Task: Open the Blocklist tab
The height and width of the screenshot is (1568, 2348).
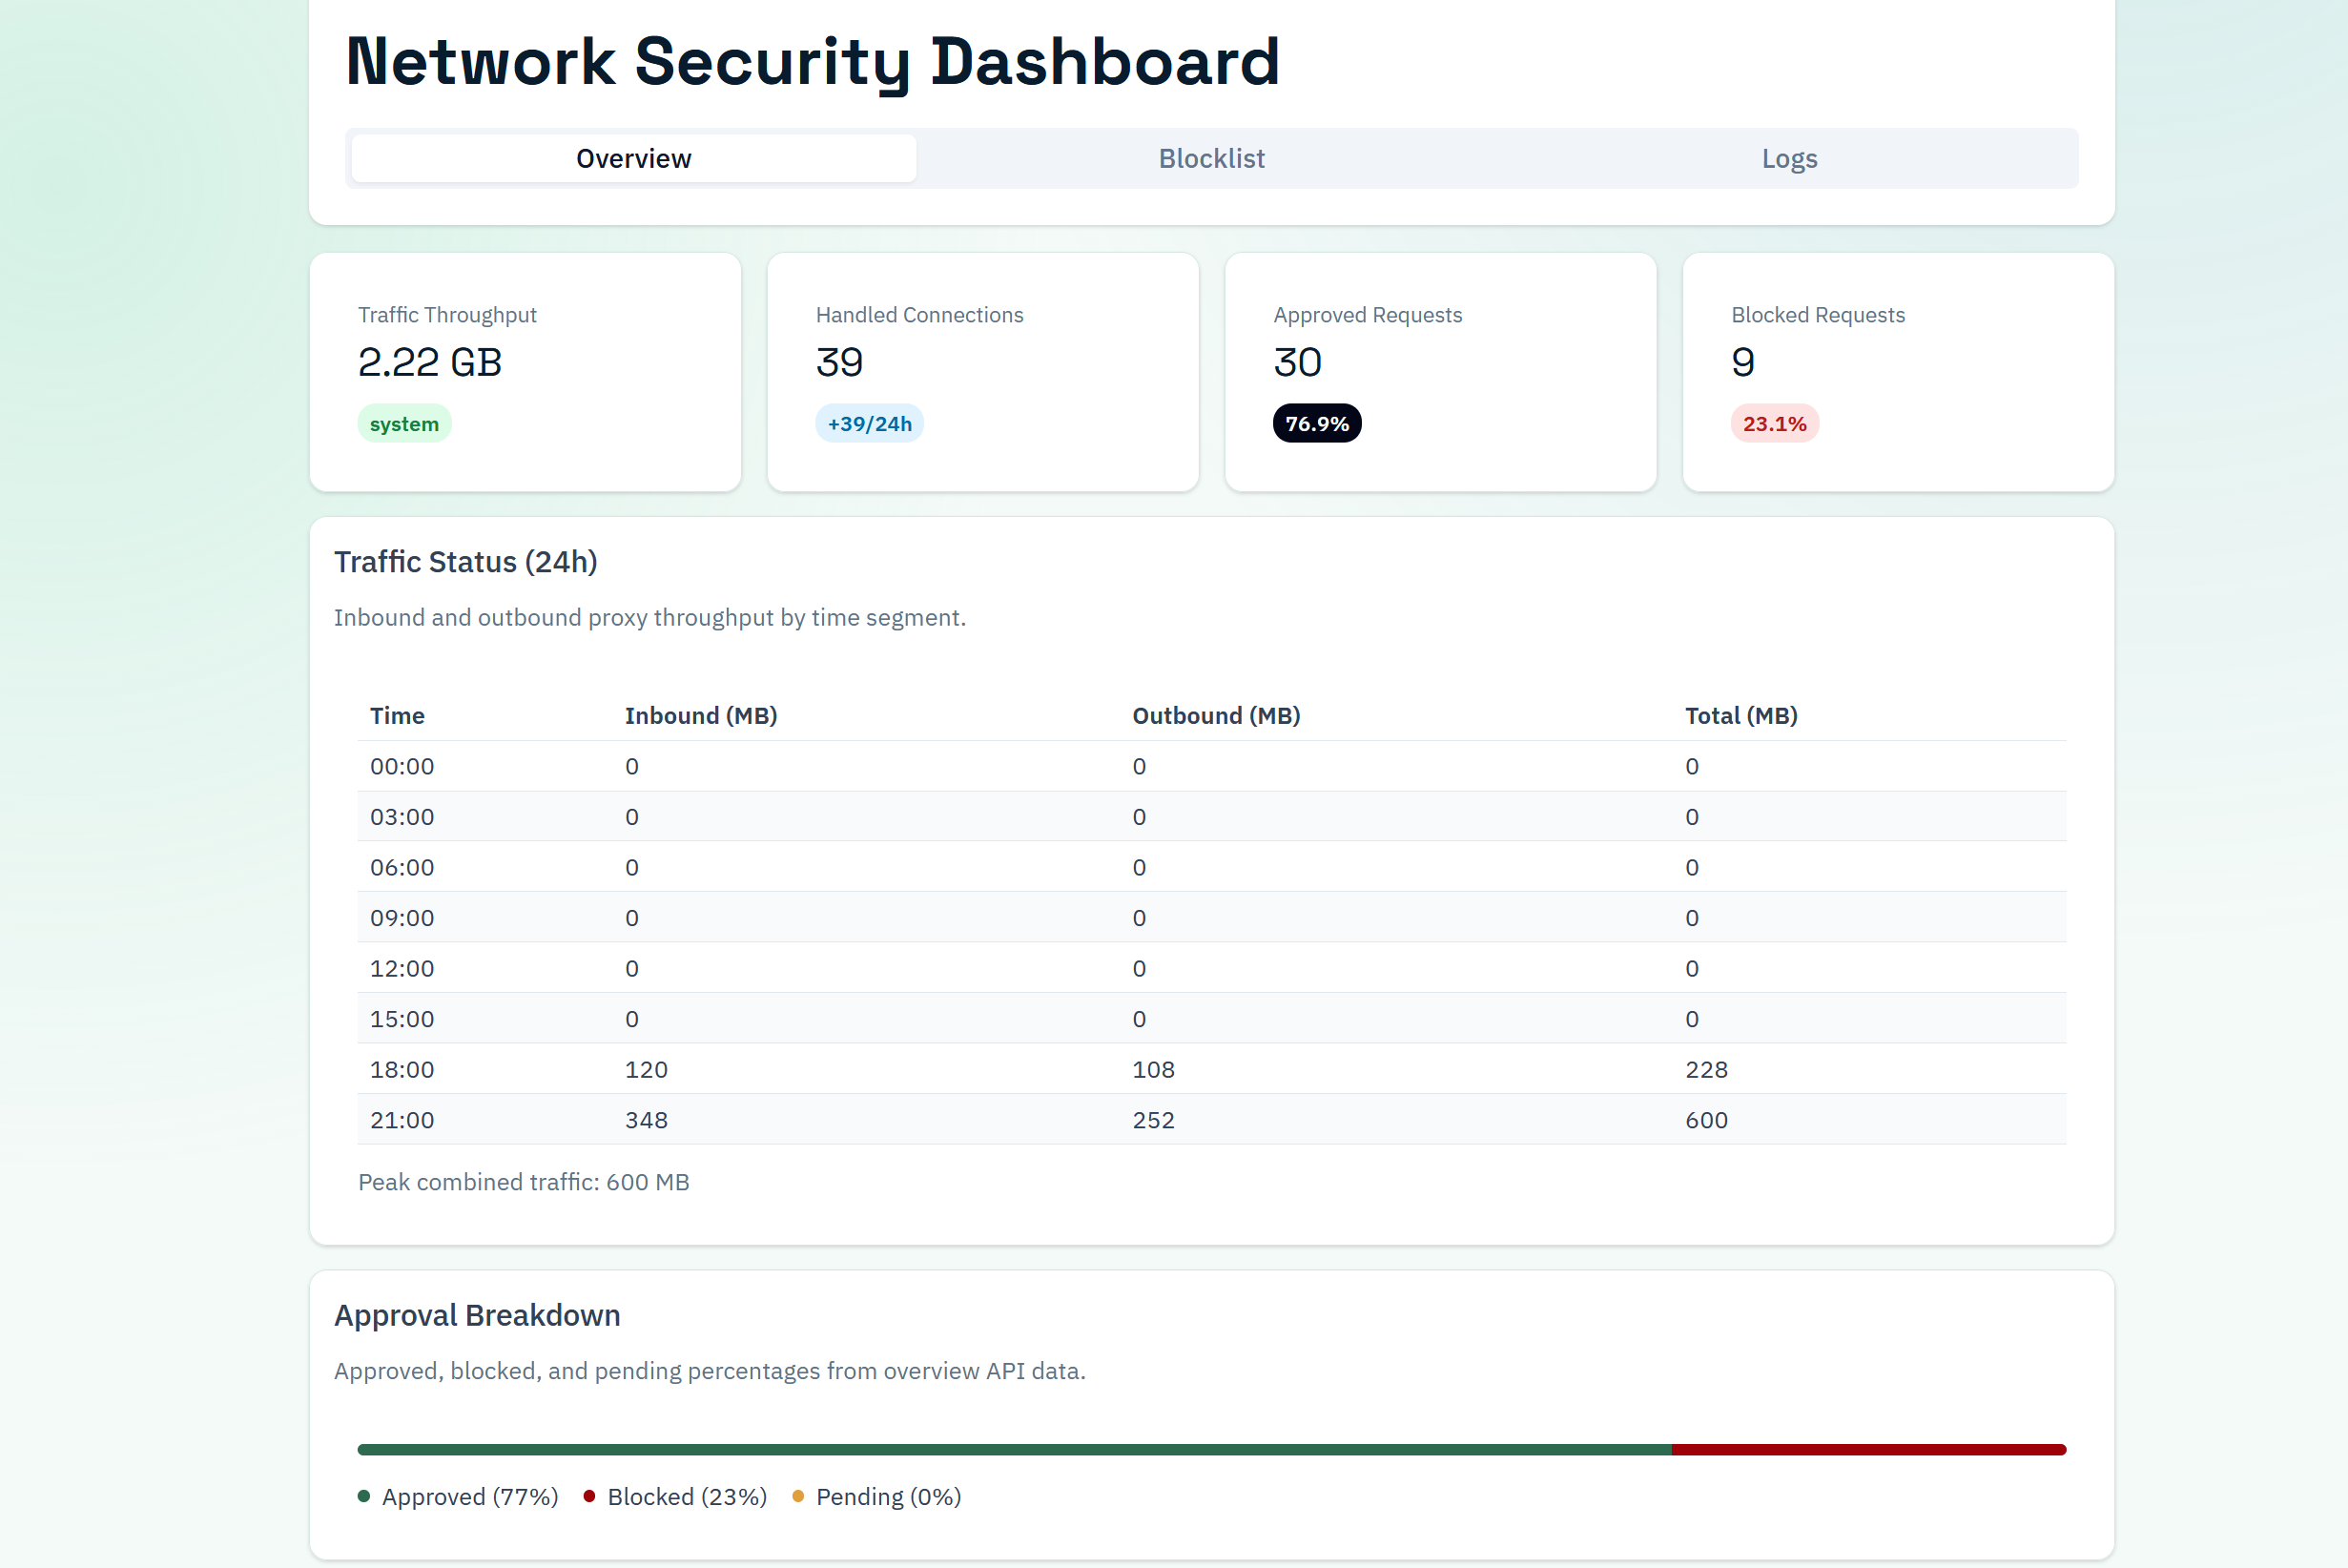Action: point(1211,158)
